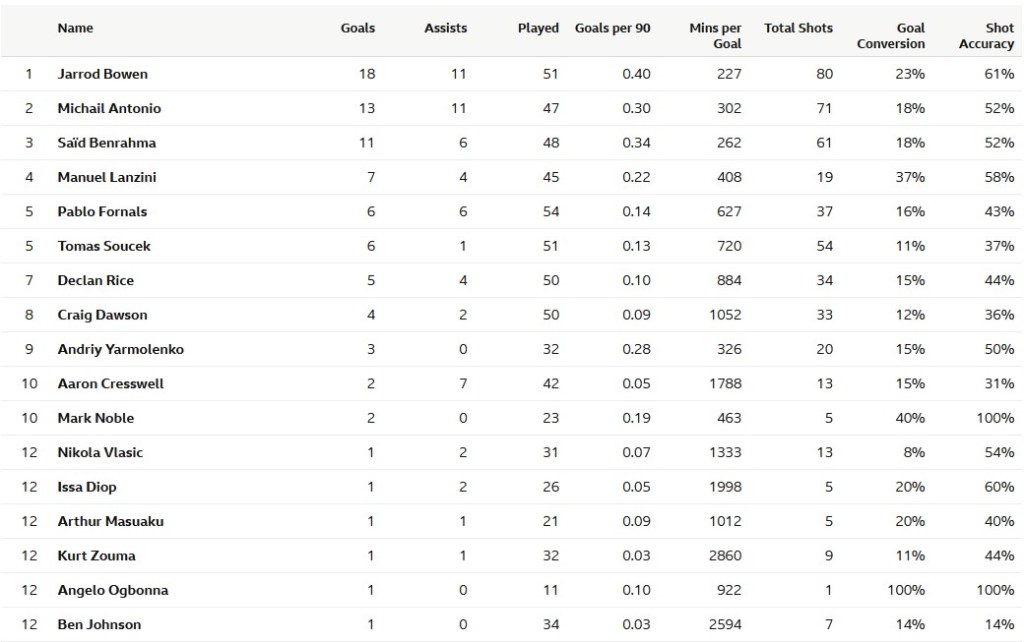Image resolution: width=1024 pixels, height=642 pixels.
Task: Select Craig Dawson row name
Action: coord(102,315)
